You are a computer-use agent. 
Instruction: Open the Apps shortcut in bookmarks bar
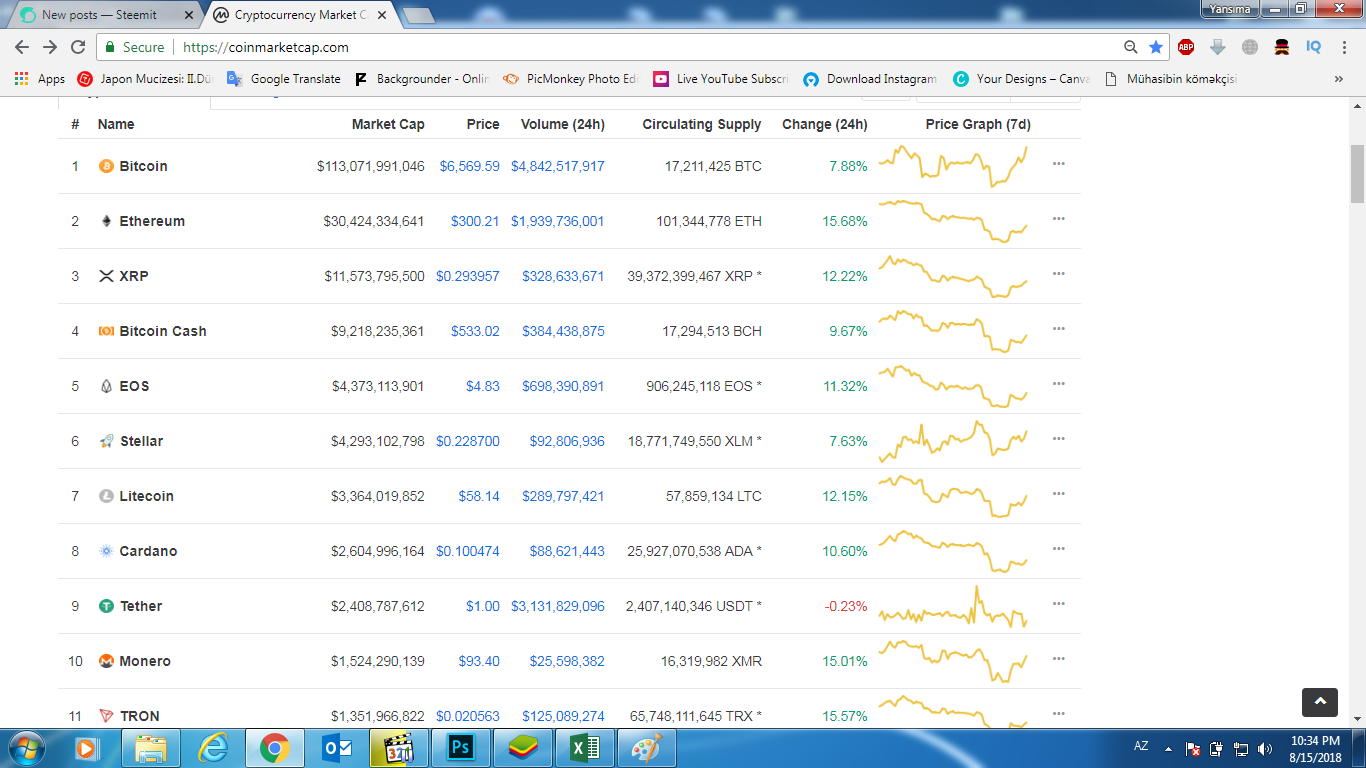click(40, 79)
